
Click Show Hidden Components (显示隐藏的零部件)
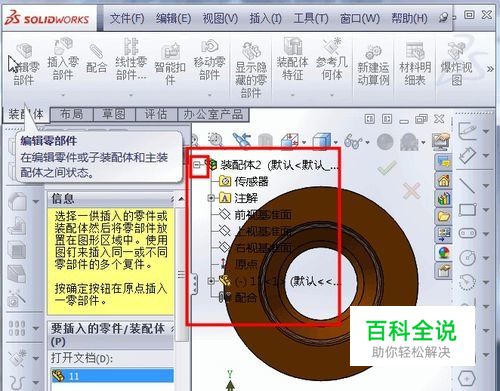coord(251,69)
